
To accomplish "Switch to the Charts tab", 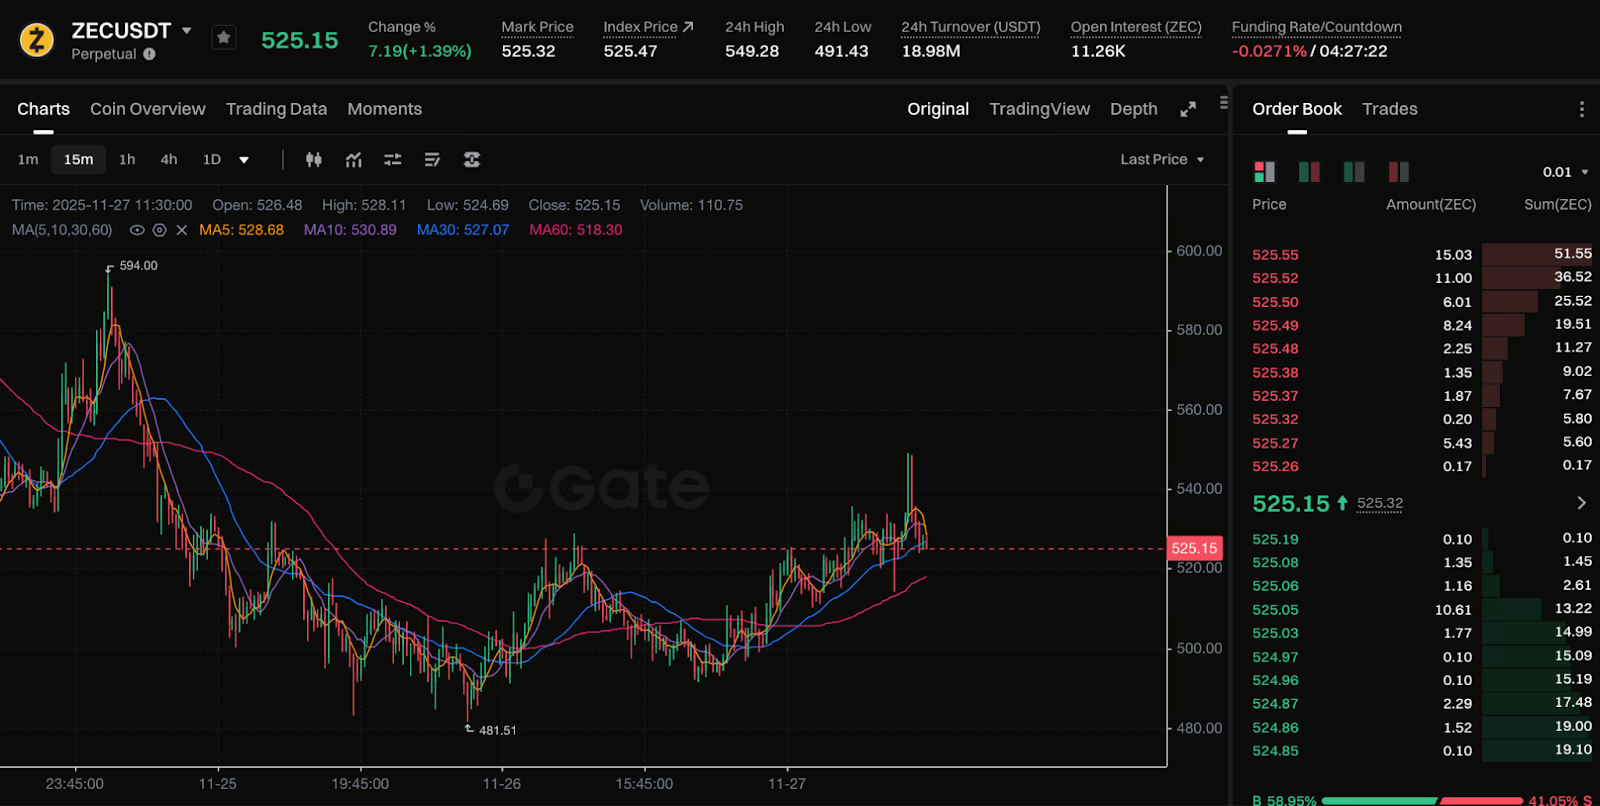I will coord(43,109).
